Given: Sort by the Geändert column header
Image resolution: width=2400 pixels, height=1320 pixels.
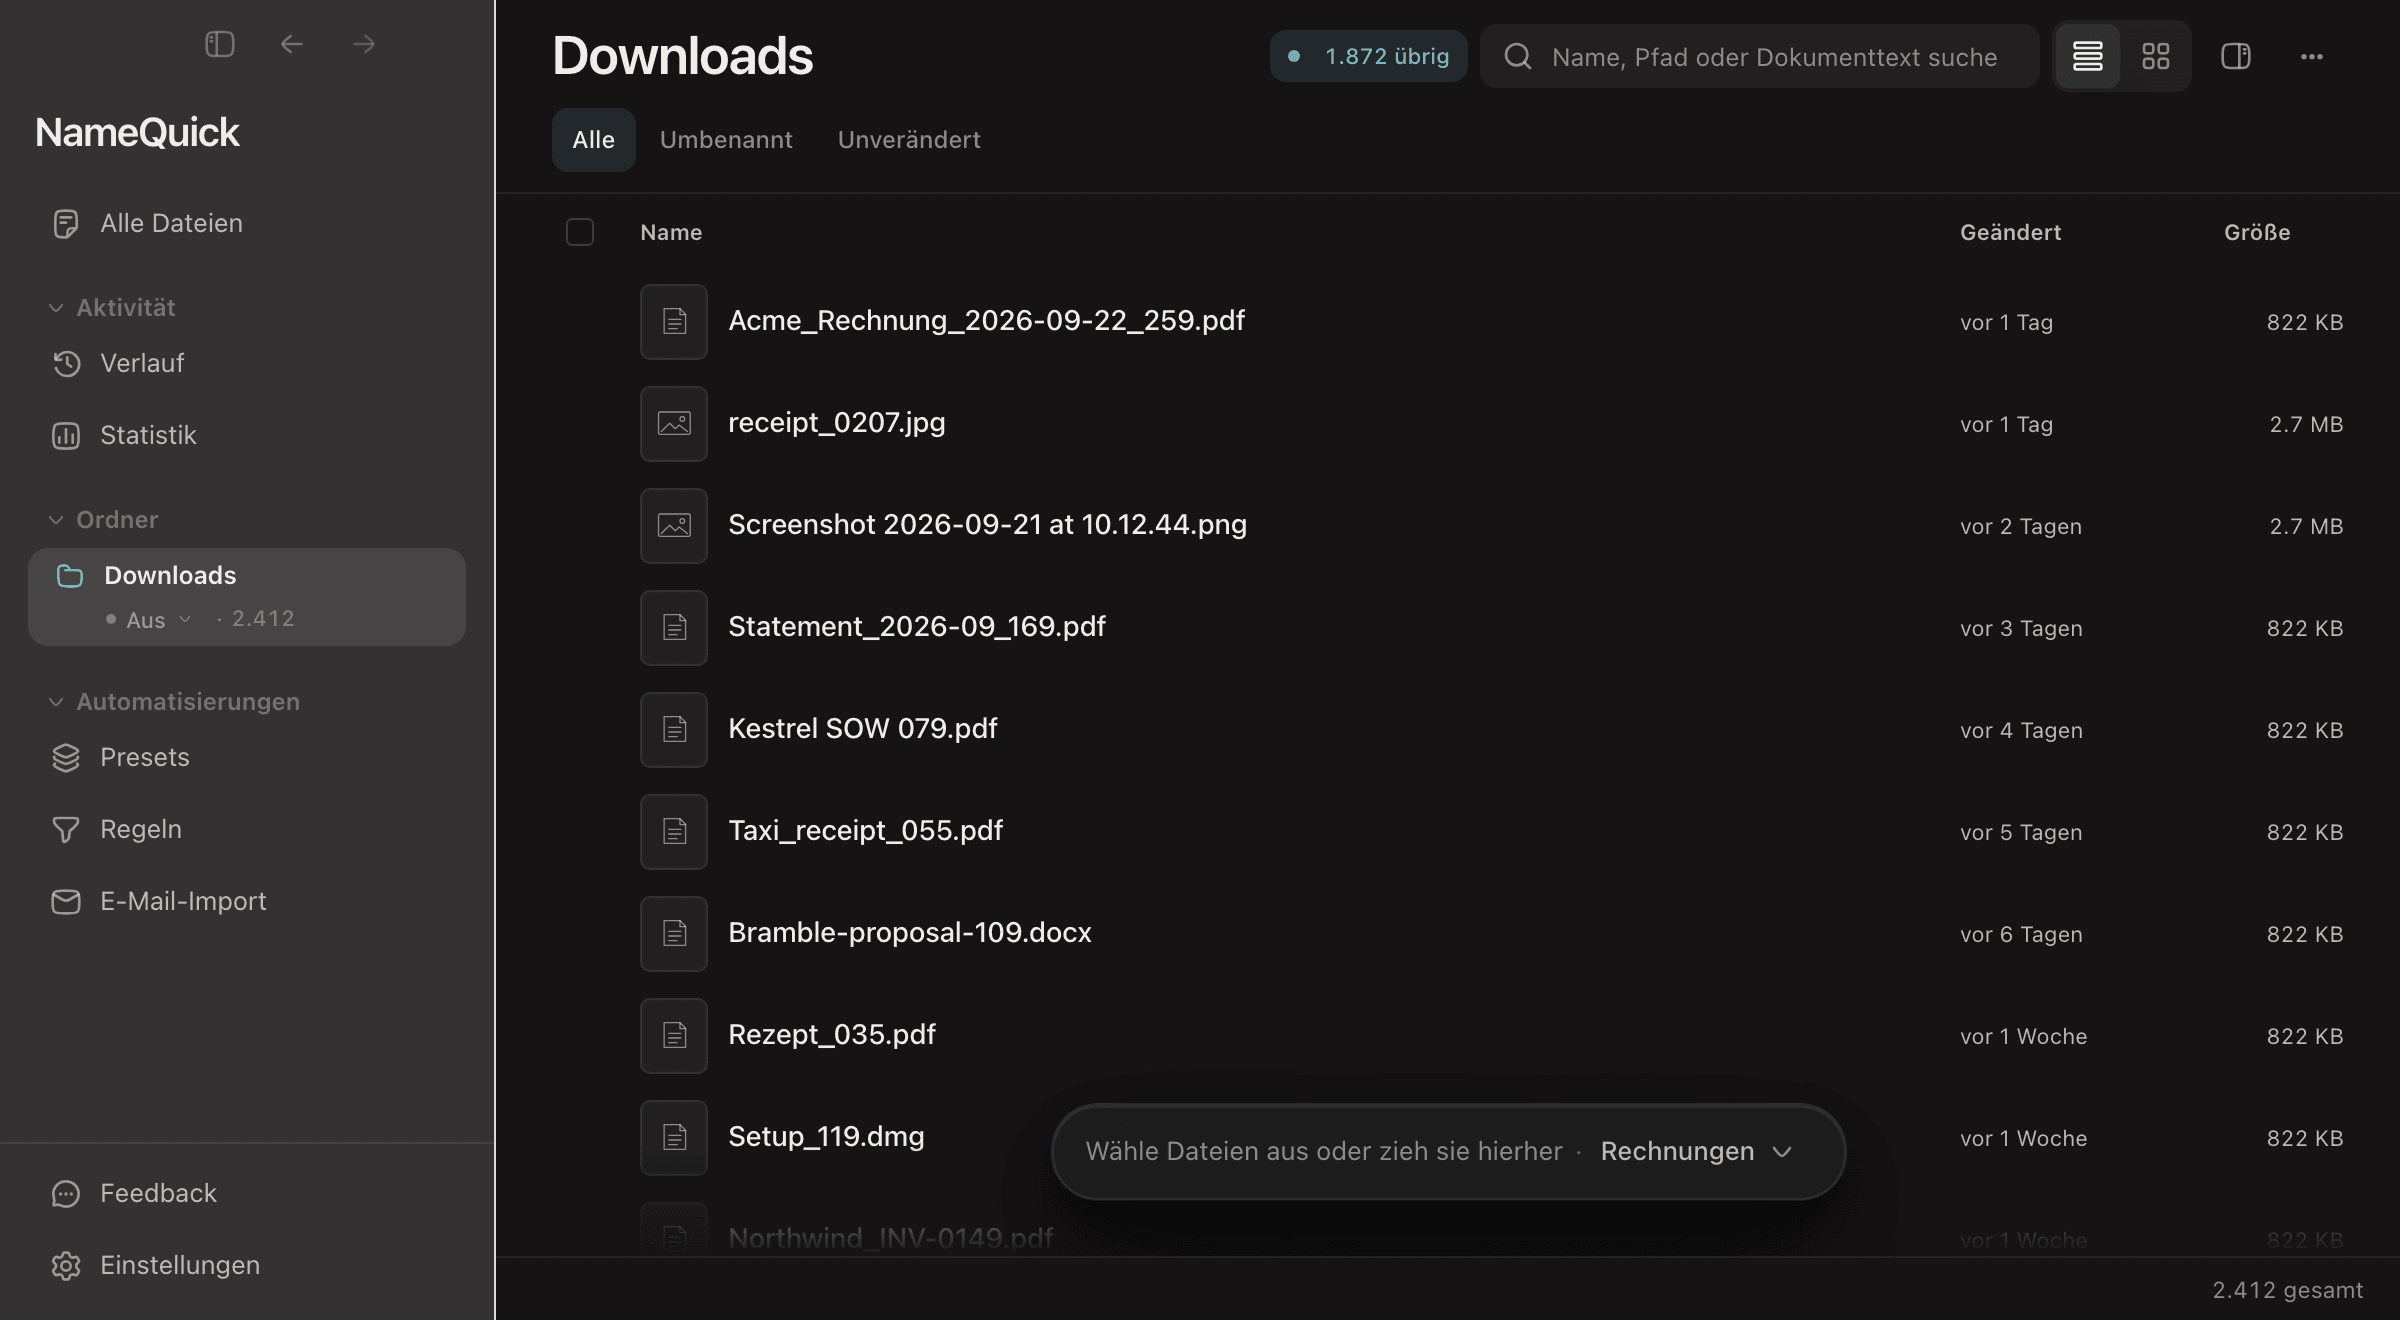Looking at the screenshot, I should pos(2010,232).
